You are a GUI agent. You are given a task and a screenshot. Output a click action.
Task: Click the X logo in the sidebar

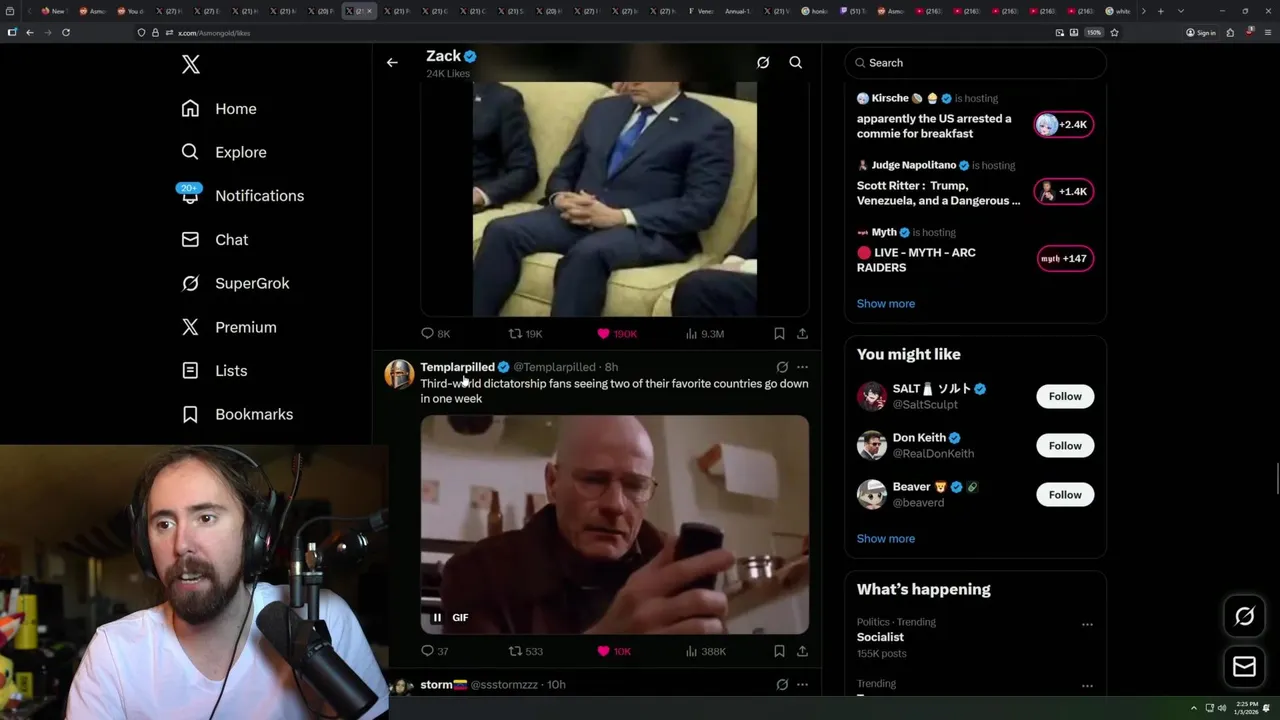tap(191, 65)
